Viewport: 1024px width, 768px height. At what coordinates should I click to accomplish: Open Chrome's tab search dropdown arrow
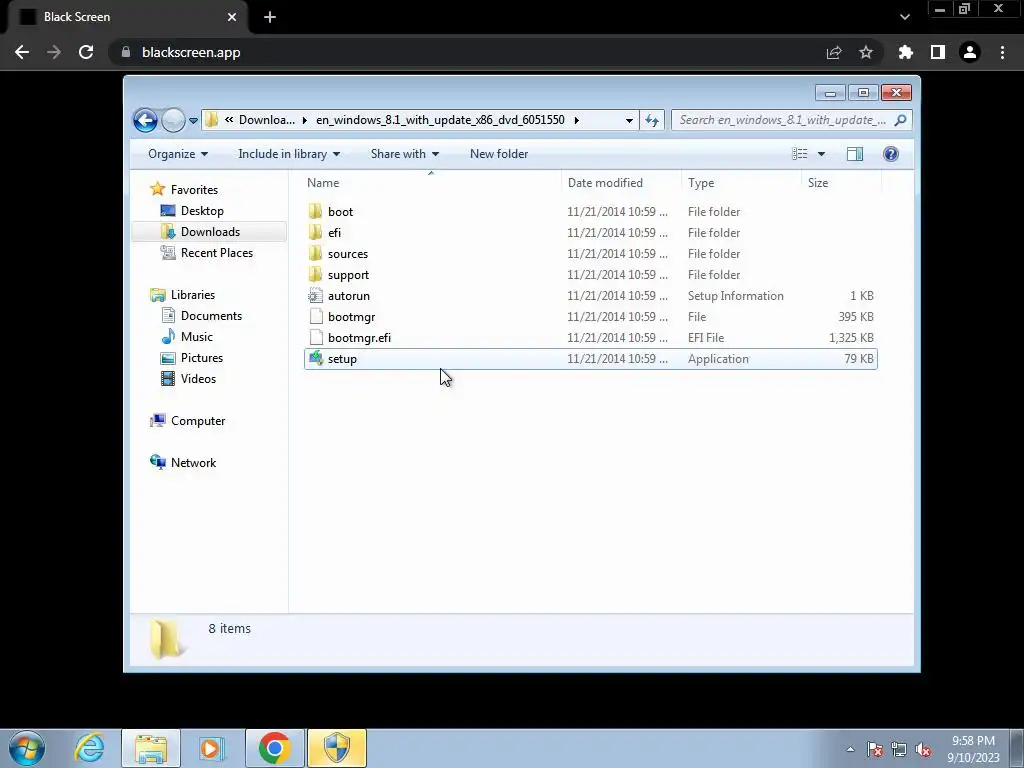(x=904, y=17)
